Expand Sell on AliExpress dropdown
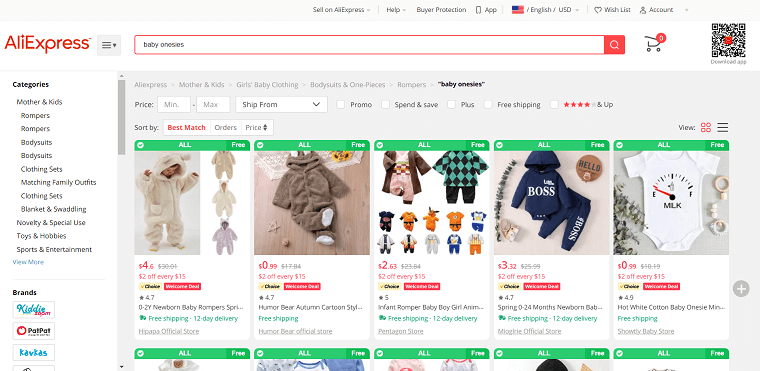Viewport: 760px width, 371px height. [x=341, y=10]
